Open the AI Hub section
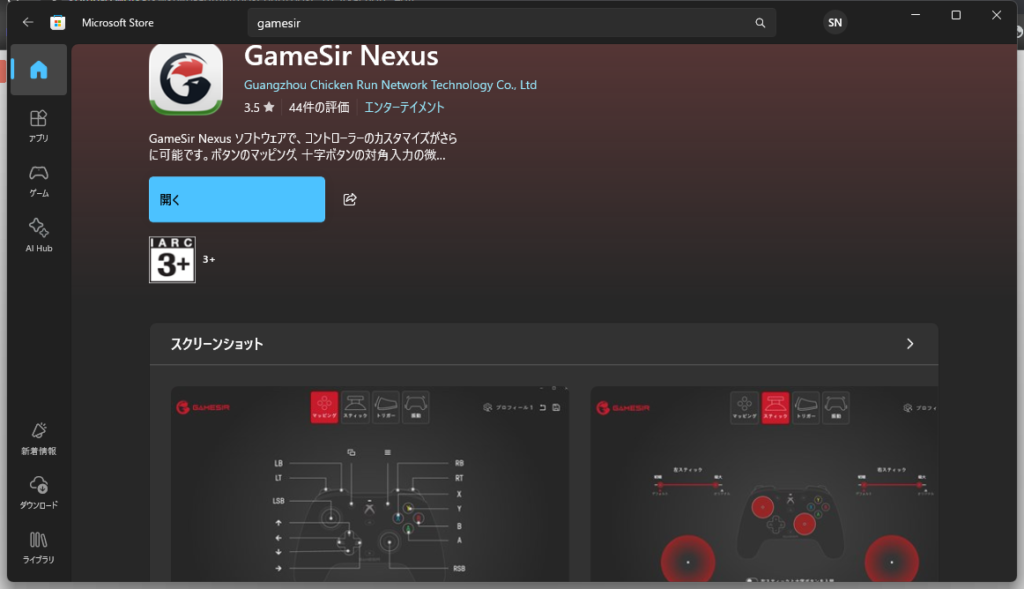 (39, 235)
